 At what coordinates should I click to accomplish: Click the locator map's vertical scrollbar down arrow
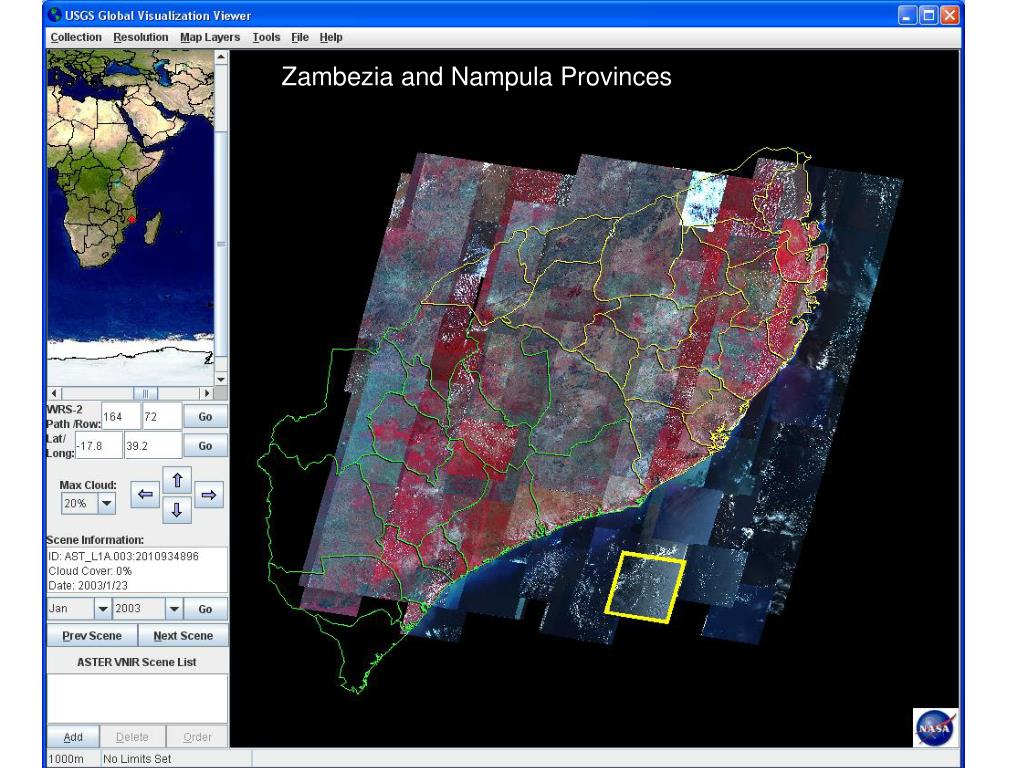(221, 379)
